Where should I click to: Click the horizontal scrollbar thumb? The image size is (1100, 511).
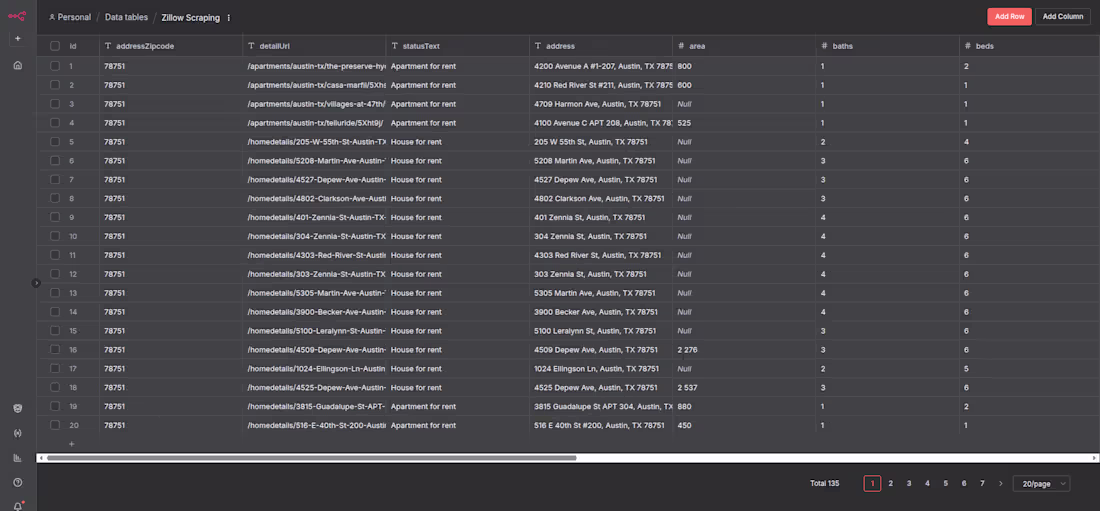coord(311,458)
